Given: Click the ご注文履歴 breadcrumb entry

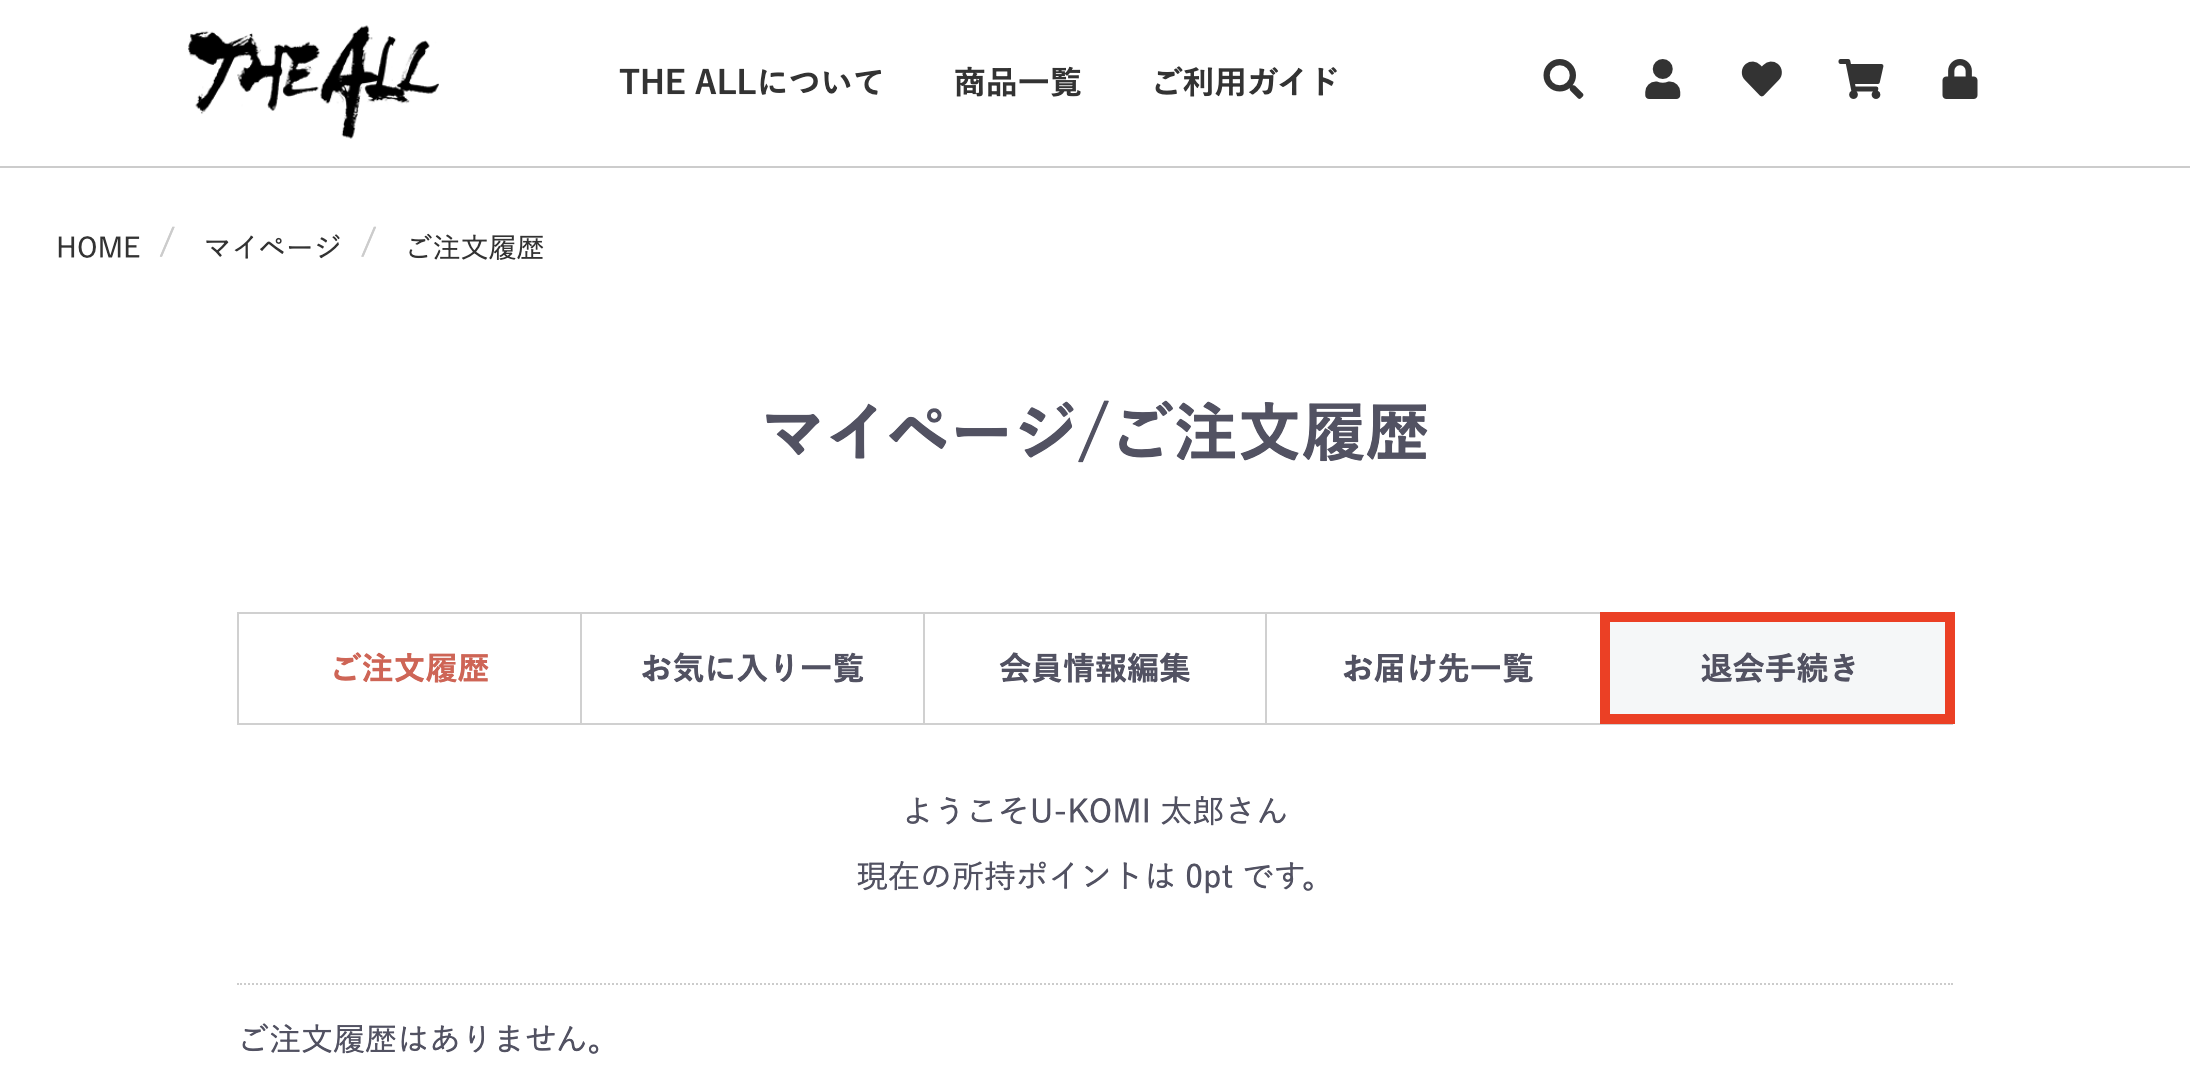Looking at the screenshot, I should [x=475, y=247].
